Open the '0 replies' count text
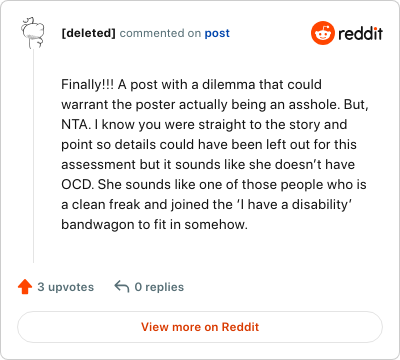Viewport: 400px width, 360px height. pyautogui.click(x=159, y=287)
